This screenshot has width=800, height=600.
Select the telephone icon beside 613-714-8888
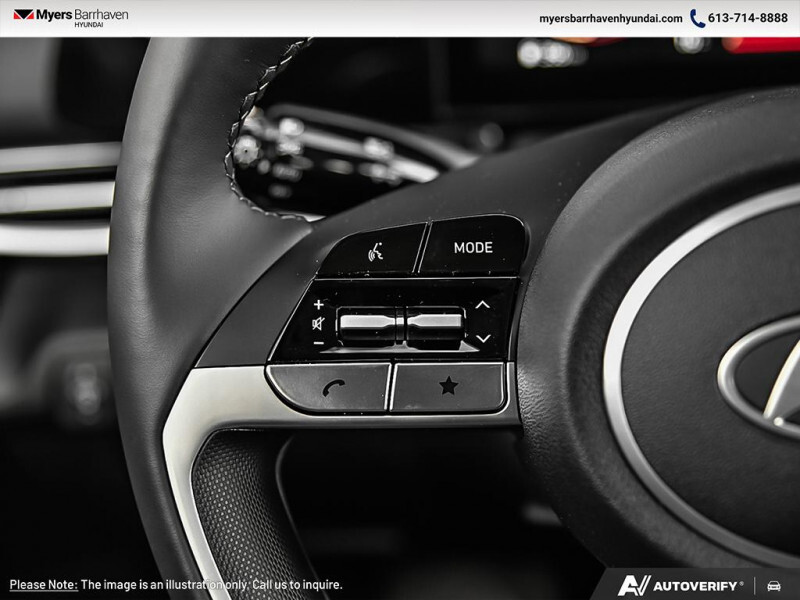pyautogui.click(x=696, y=16)
